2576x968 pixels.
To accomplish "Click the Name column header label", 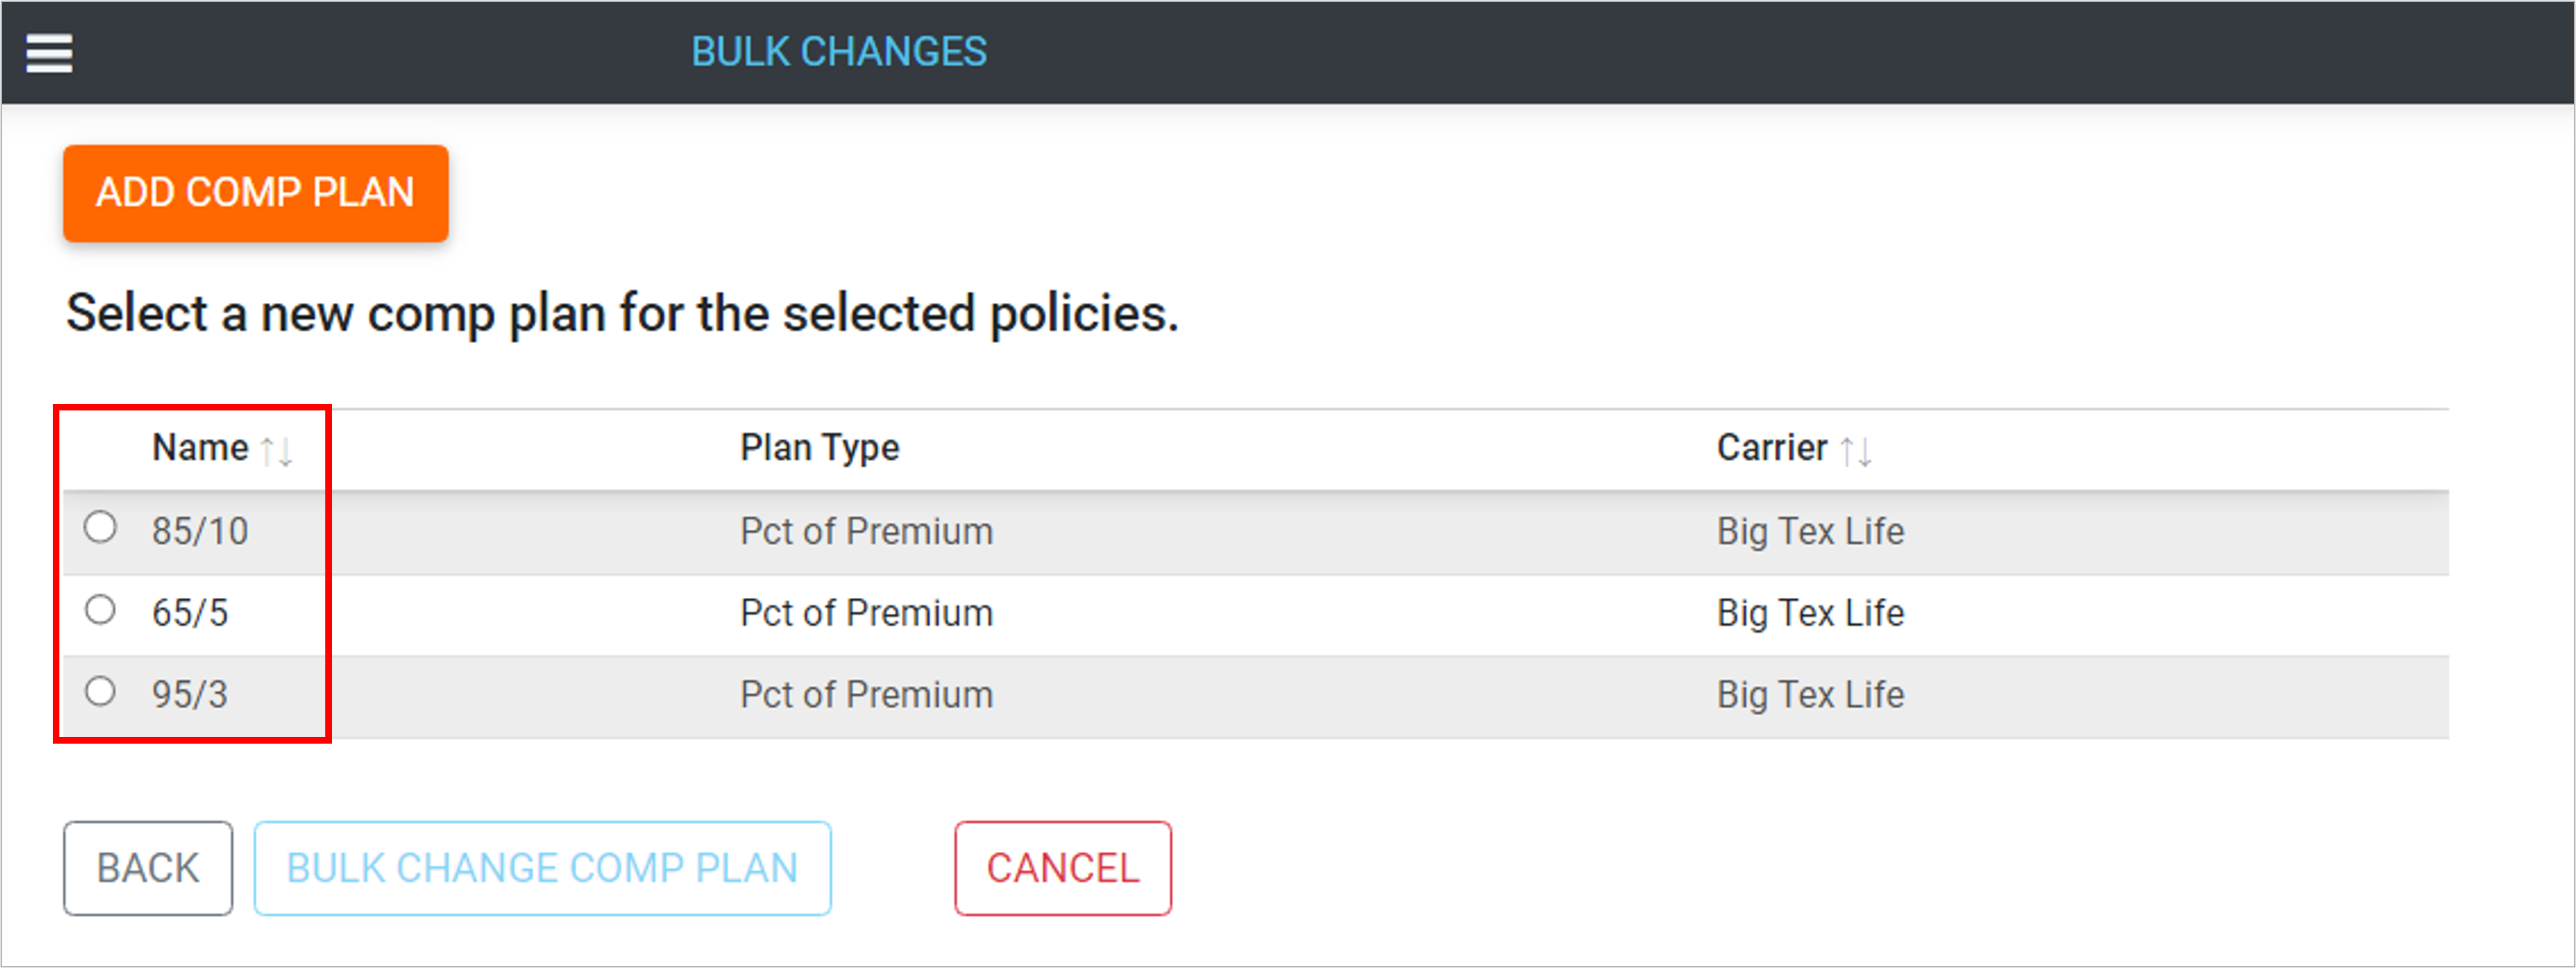I will (200, 448).
